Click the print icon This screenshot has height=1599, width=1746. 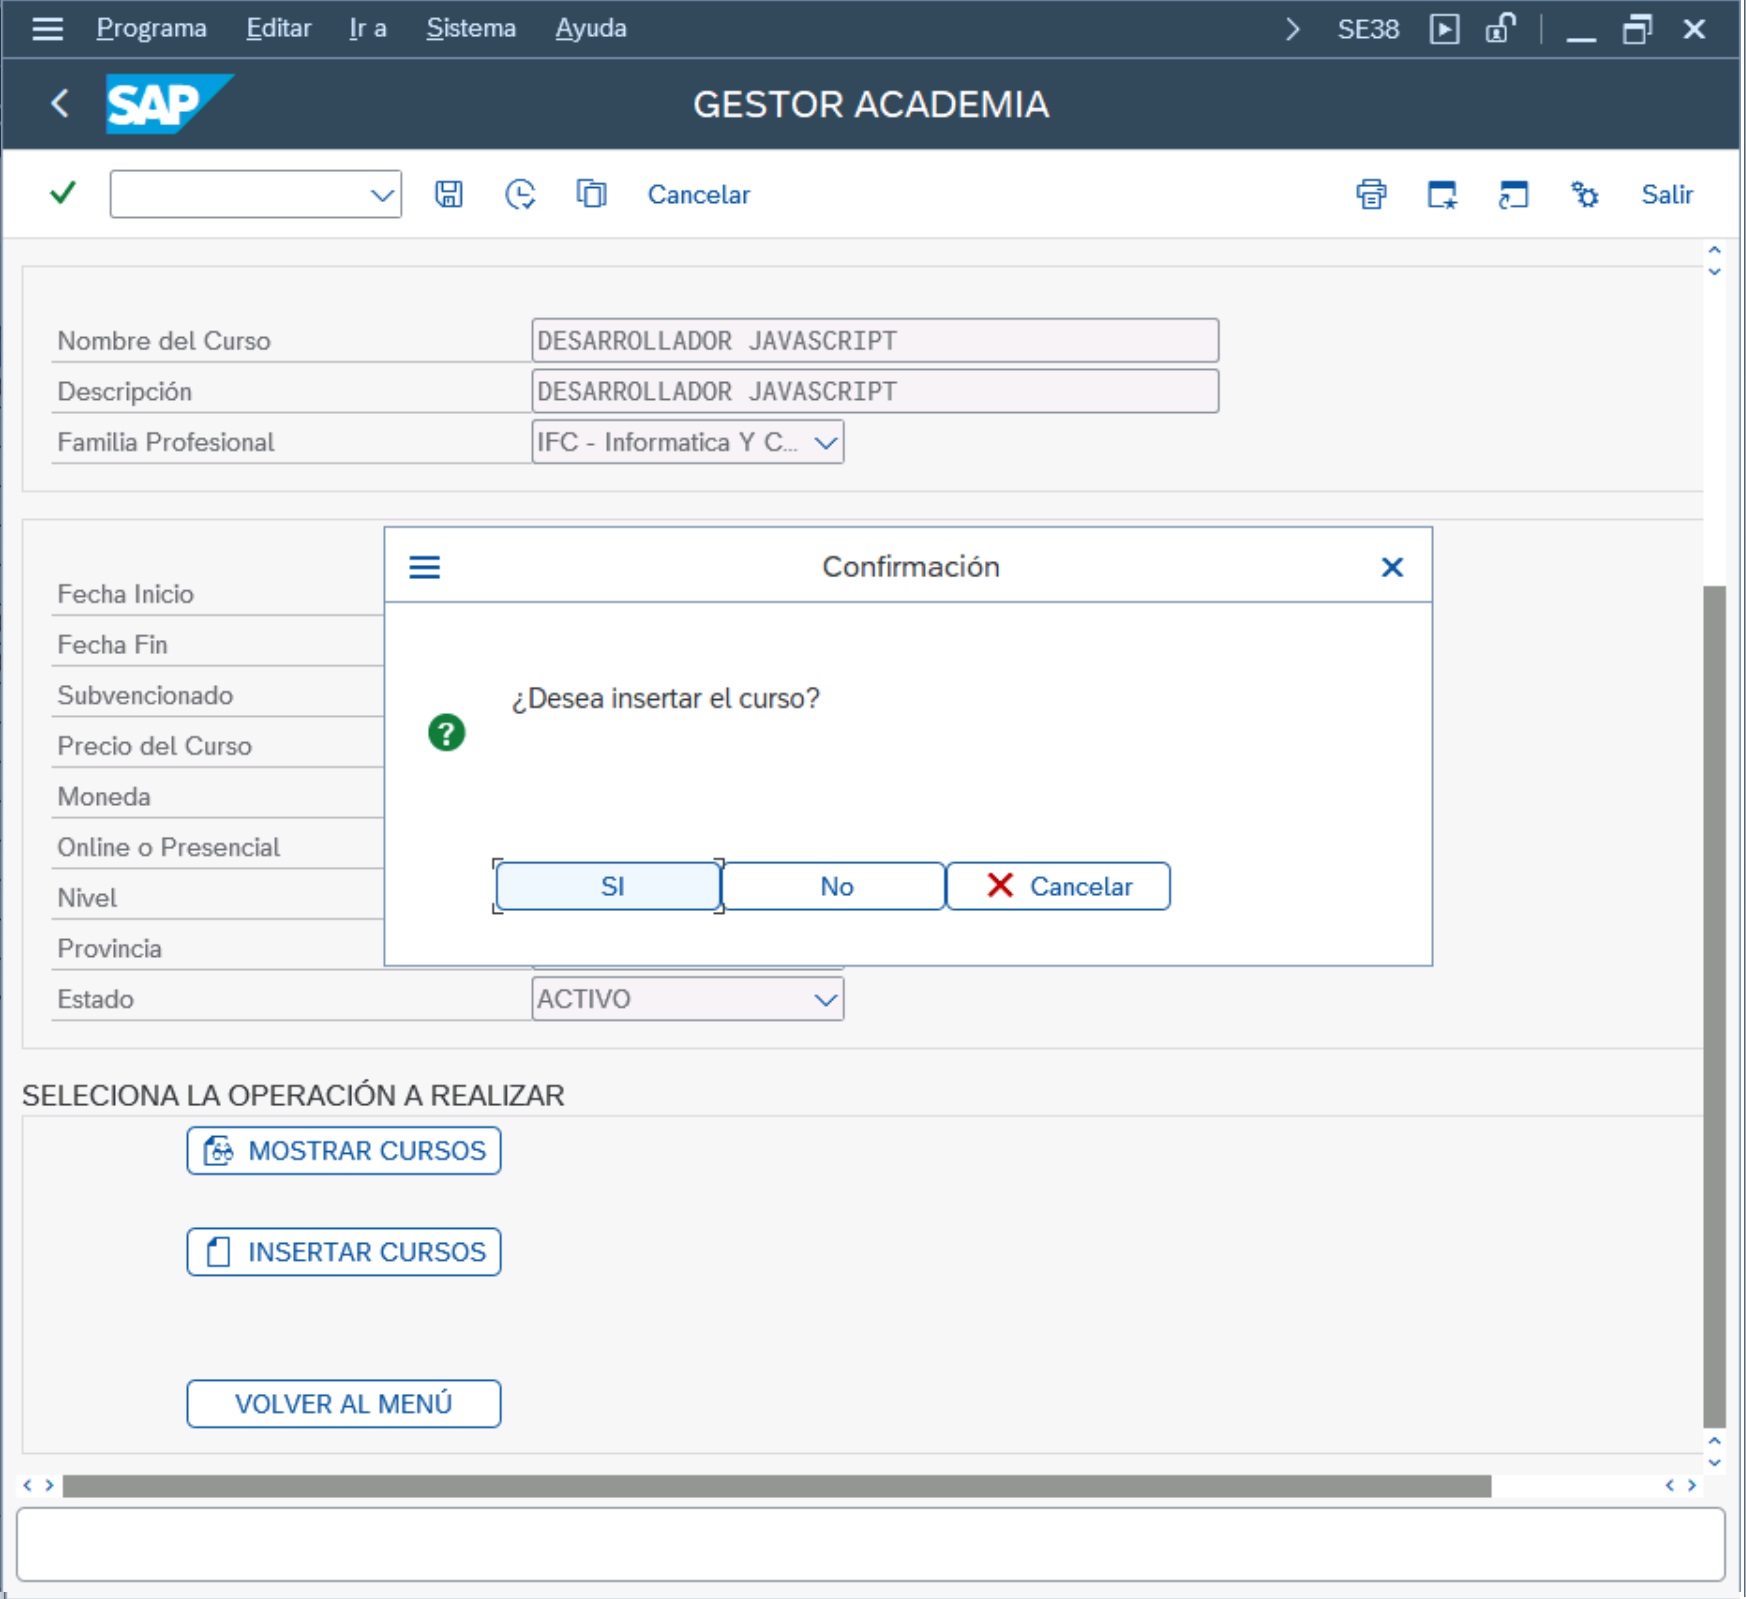[1371, 194]
